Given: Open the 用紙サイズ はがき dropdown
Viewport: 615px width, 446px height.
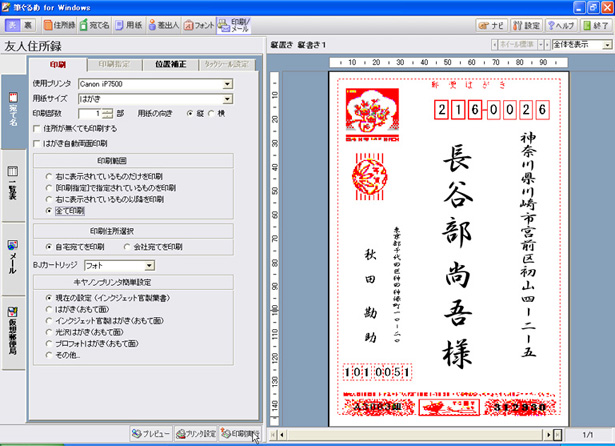Looking at the screenshot, I should tap(228, 98).
